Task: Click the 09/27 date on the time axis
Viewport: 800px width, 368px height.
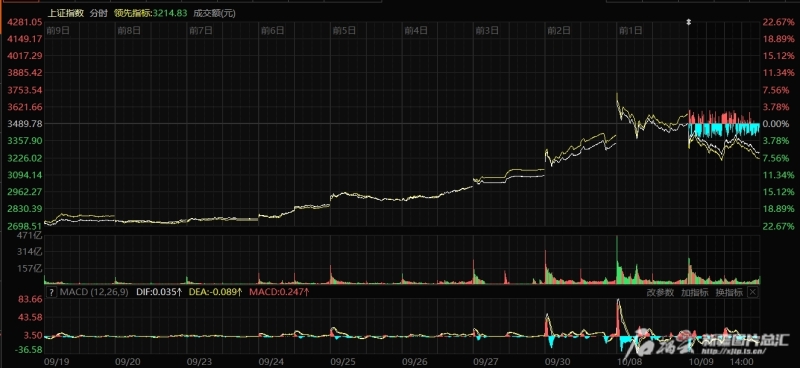Action: (487, 362)
